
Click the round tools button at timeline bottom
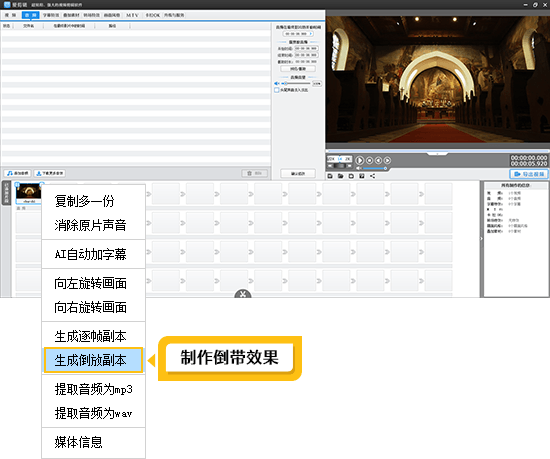tap(243, 294)
